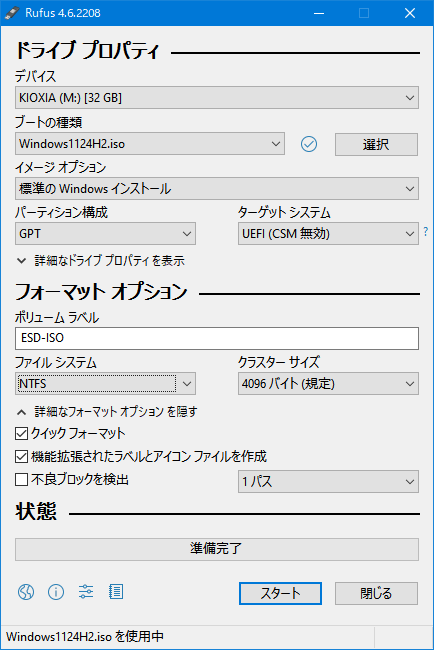The height and width of the screenshot is (650, 434).
Task: Show the Rufus about information icon
Action: pos(56,592)
